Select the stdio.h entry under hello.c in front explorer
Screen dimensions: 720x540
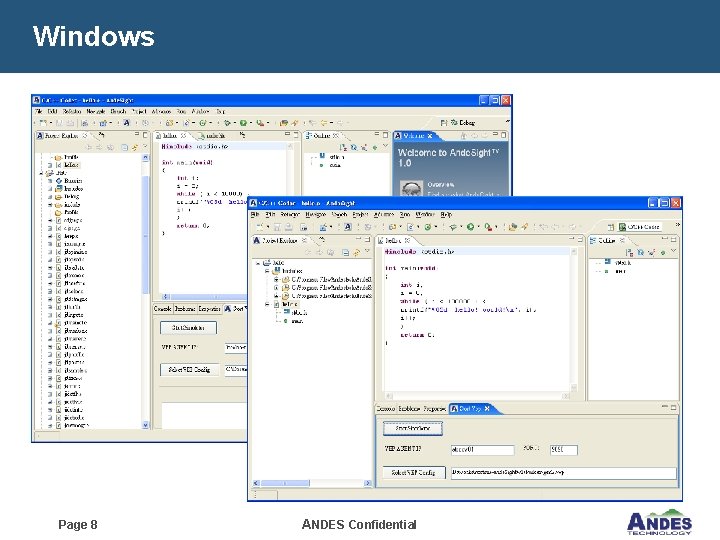295,313
